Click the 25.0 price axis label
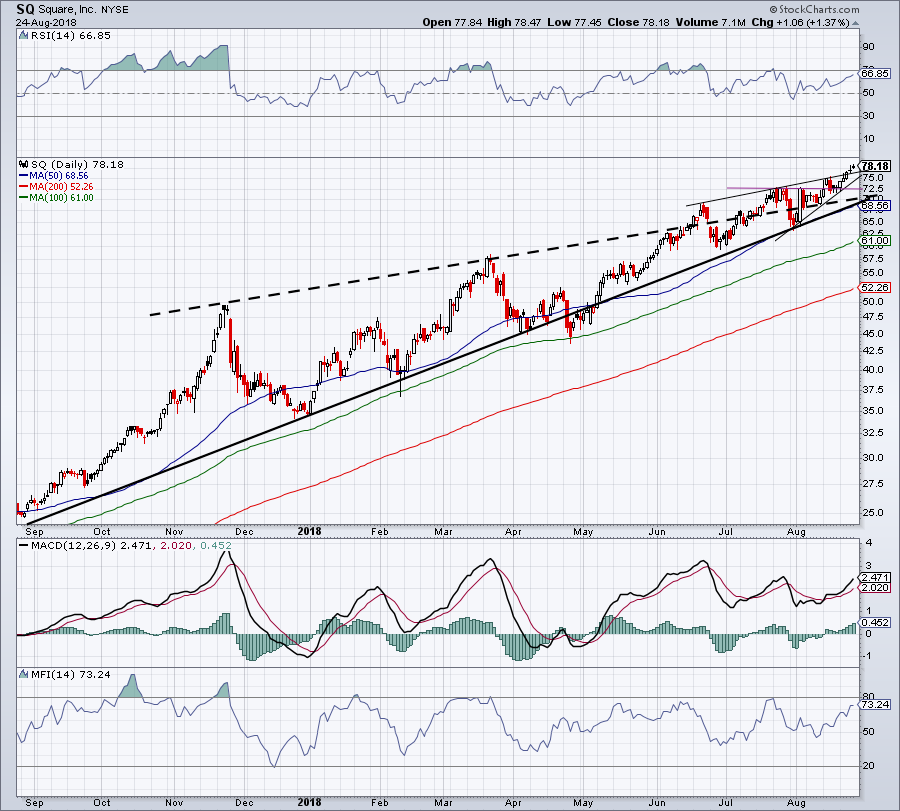Screen dimensions: 900x811 click(872, 513)
